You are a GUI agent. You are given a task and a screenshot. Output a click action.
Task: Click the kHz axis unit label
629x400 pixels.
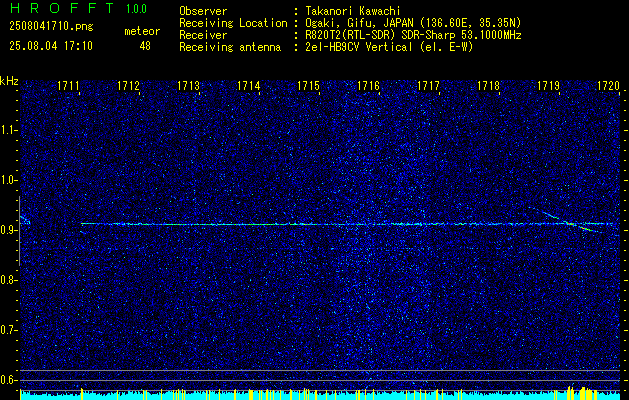pyautogui.click(x=9, y=81)
